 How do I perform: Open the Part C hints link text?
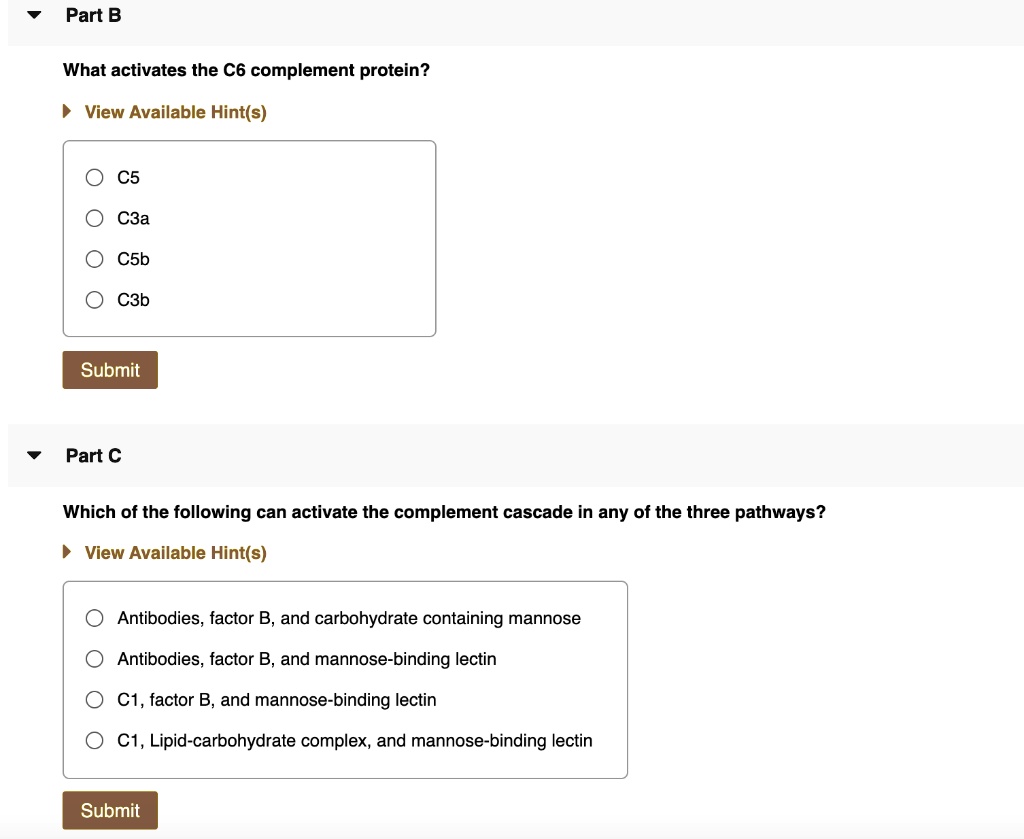pyautogui.click(x=176, y=553)
